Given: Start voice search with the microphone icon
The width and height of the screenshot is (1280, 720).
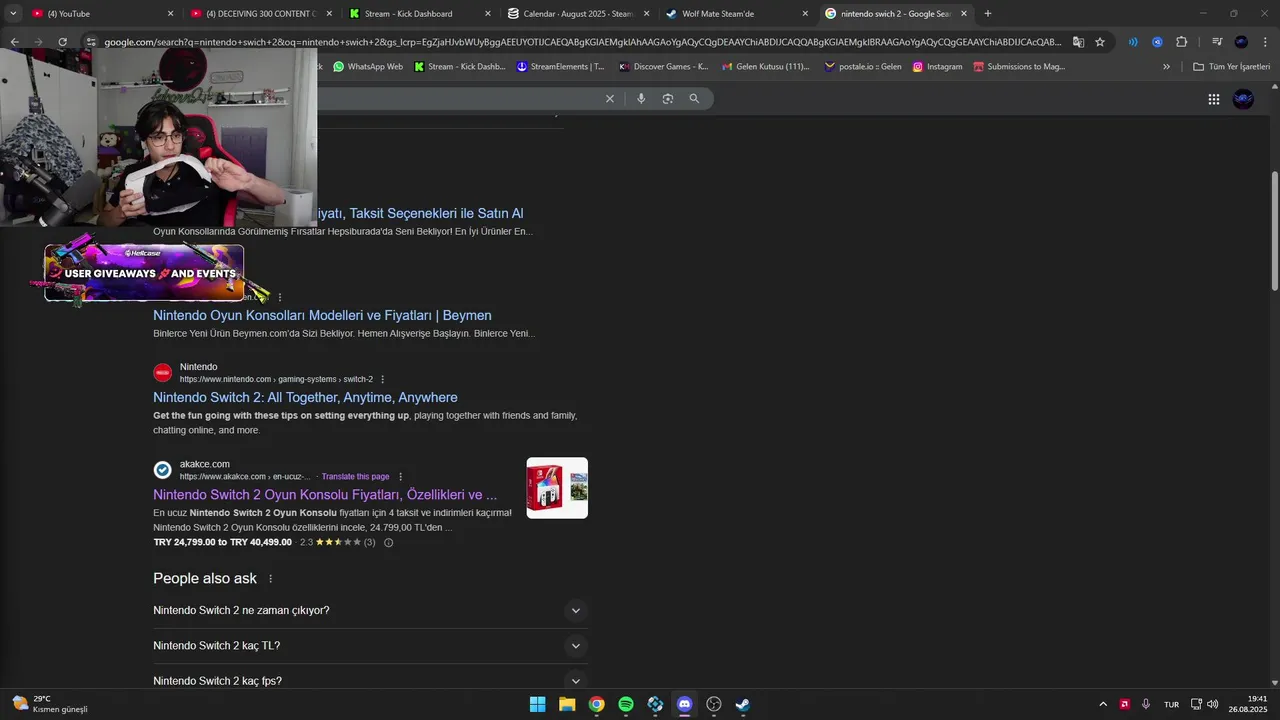Looking at the screenshot, I should coord(641,98).
